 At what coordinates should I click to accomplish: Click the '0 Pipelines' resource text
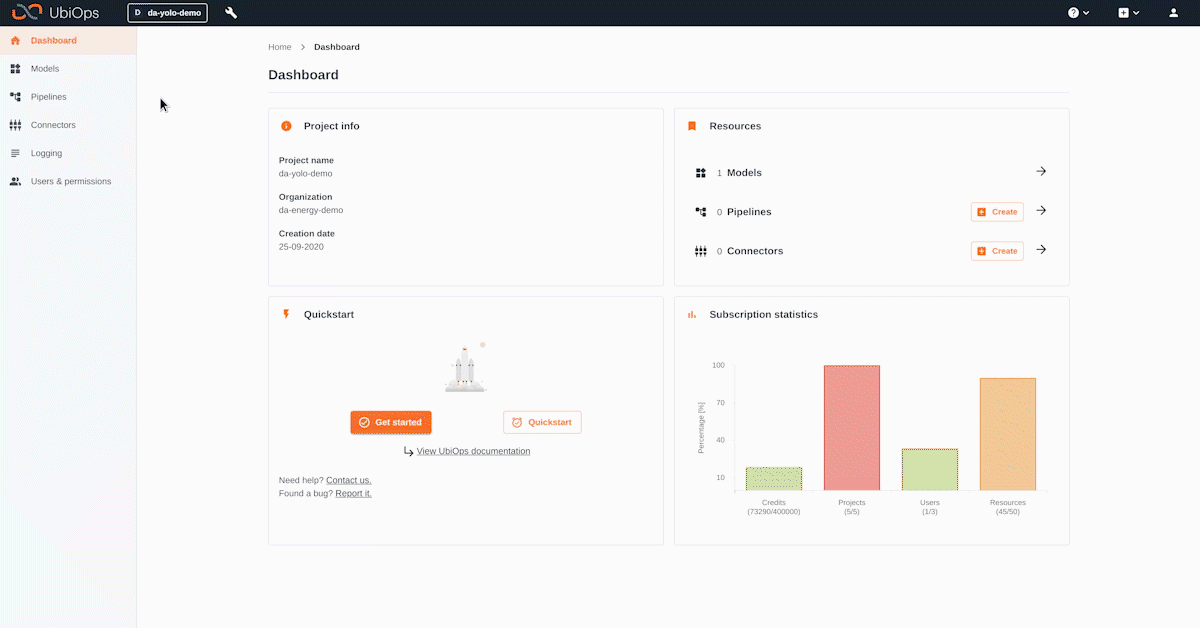pyautogui.click(x=744, y=212)
